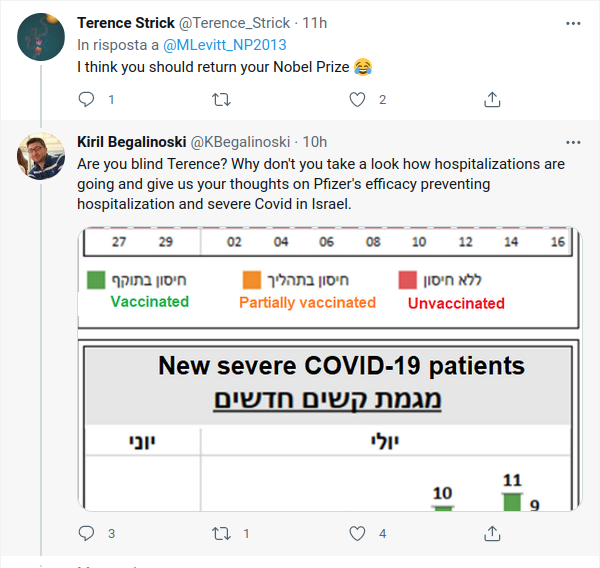Viewport: 600px width, 568px height.
Task: Open the 11h timestamp on Terence's tweet
Action: [317, 23]
